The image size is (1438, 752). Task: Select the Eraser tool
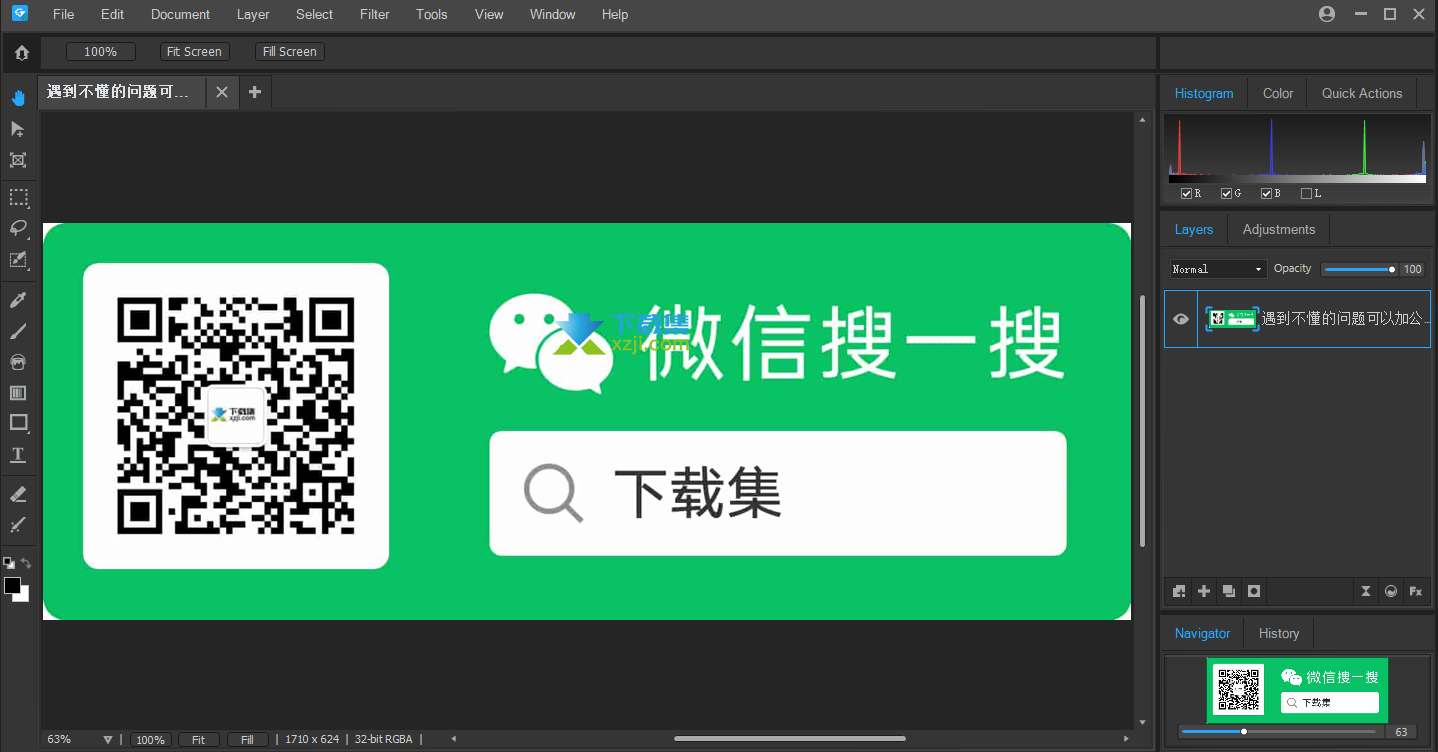pyautogui.click(x=18, y=494)
